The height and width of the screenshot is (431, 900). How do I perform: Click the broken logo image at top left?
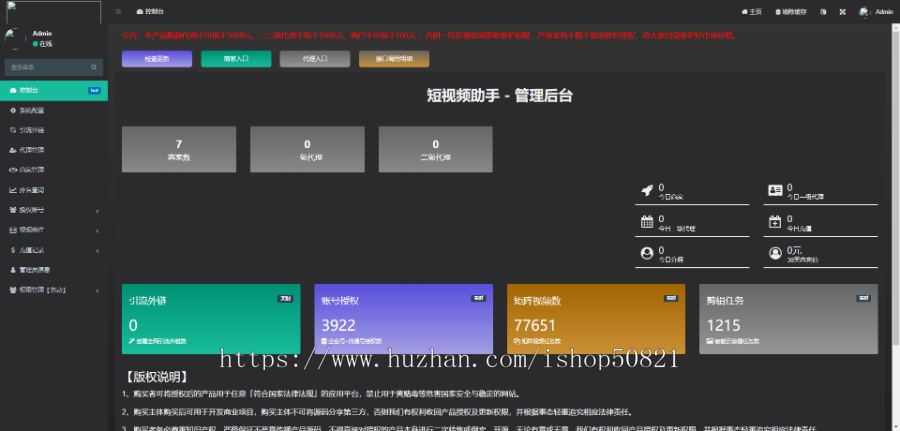(x=53, y=13)
